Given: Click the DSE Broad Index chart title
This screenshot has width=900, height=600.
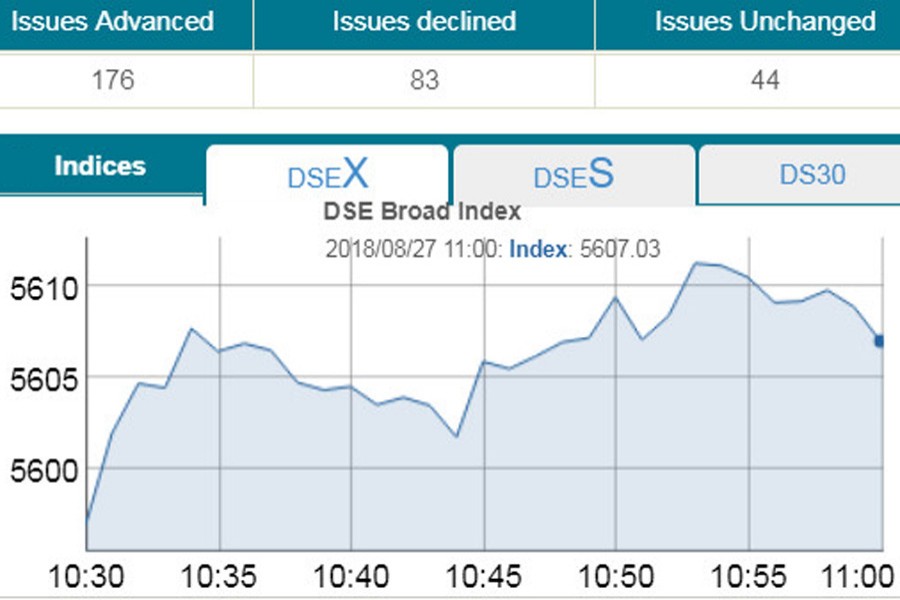Looking at the screenshot, I should pos(422,212).
